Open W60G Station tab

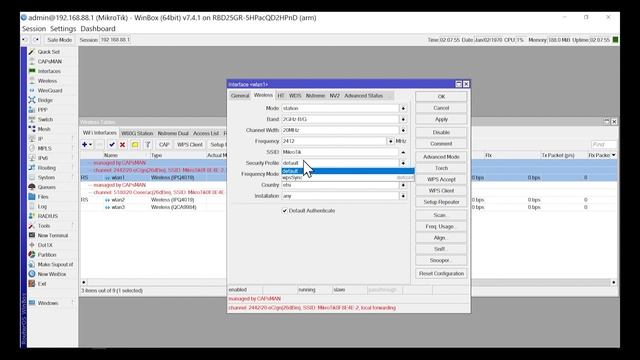click(x=137, y=133)
